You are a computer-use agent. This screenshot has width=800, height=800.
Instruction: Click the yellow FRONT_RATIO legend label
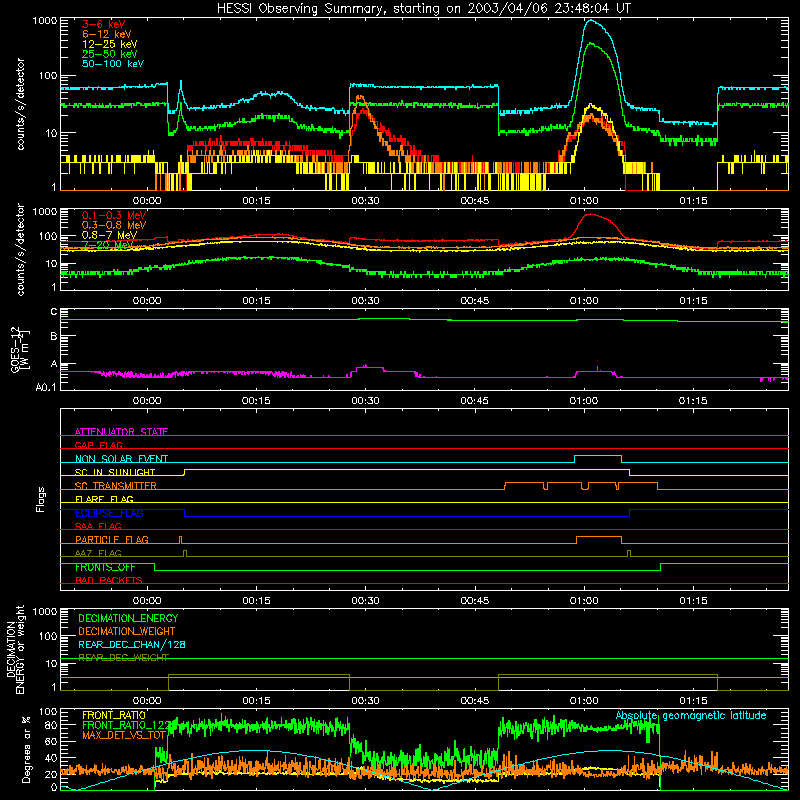pyautogui.click(x=114, y=715)
